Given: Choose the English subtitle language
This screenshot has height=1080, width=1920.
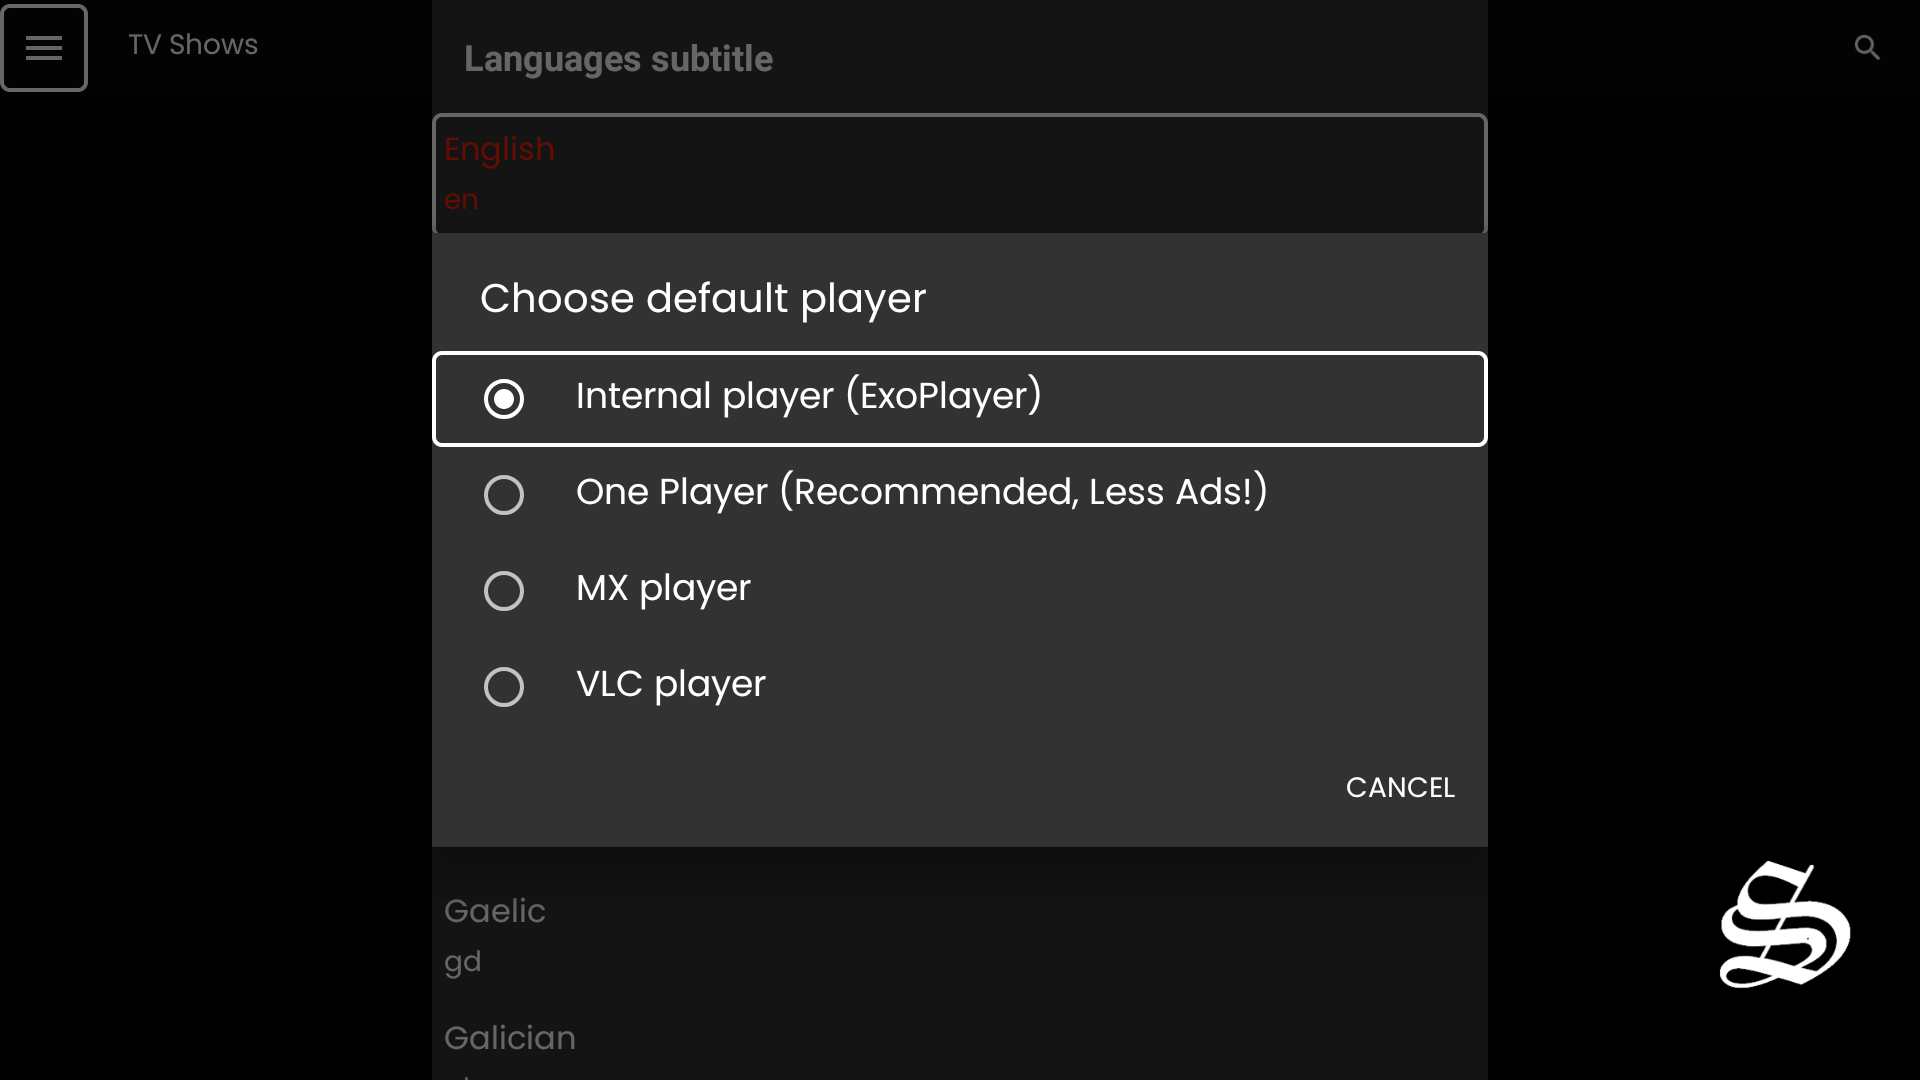Looking at the screenshot, I should tap(499, 149).
